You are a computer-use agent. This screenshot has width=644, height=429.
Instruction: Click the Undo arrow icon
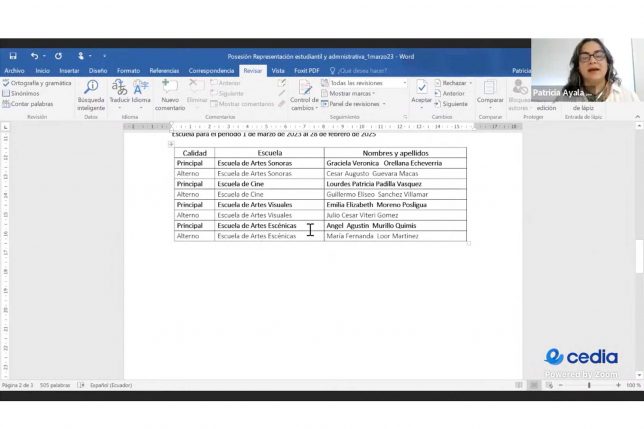pos(35,56)
